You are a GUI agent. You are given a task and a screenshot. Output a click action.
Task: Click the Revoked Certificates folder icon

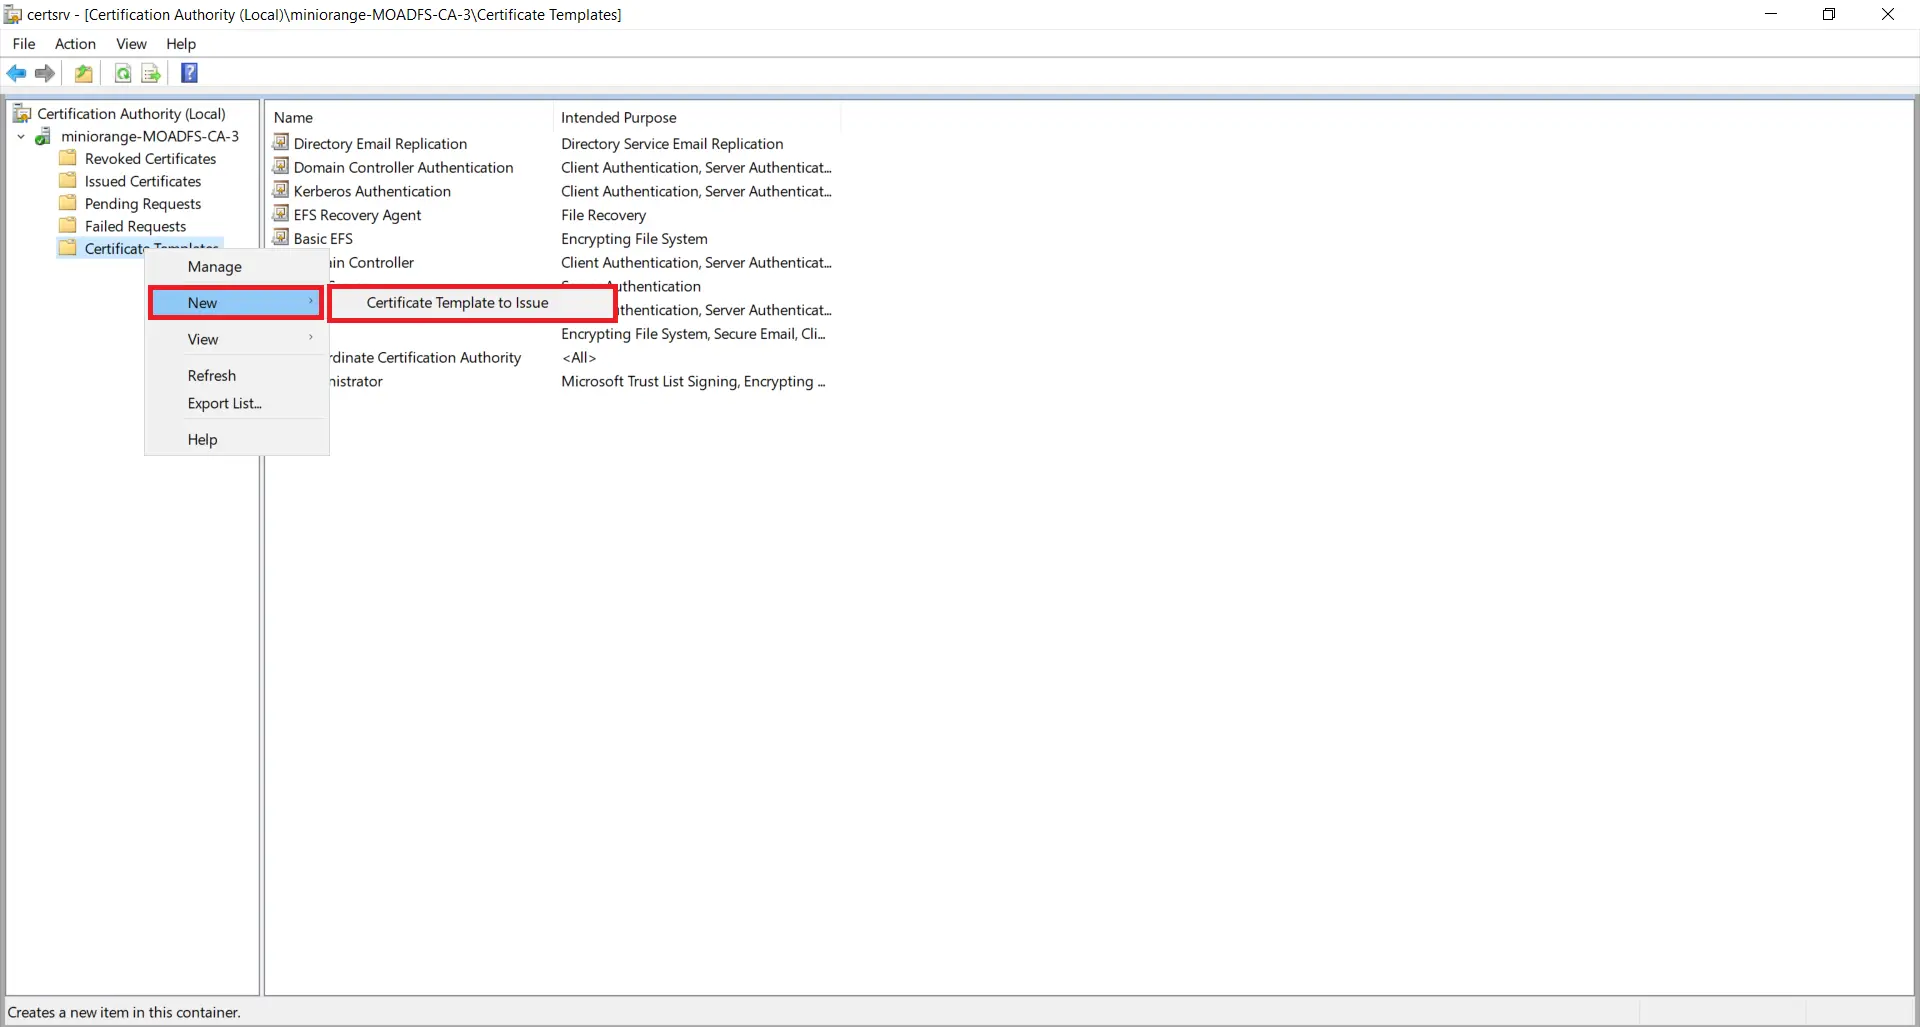click(x=67, y=157)
